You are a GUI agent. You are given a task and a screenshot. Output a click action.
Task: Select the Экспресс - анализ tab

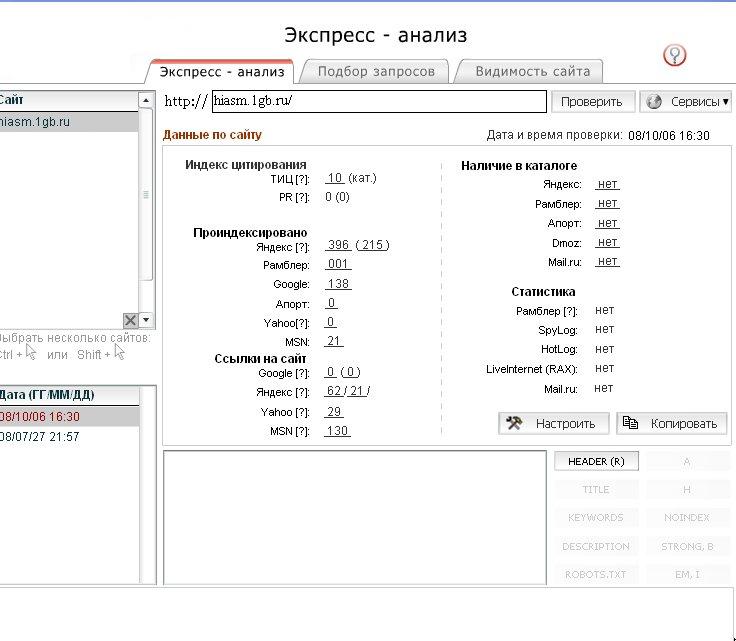tap(222, 71)
